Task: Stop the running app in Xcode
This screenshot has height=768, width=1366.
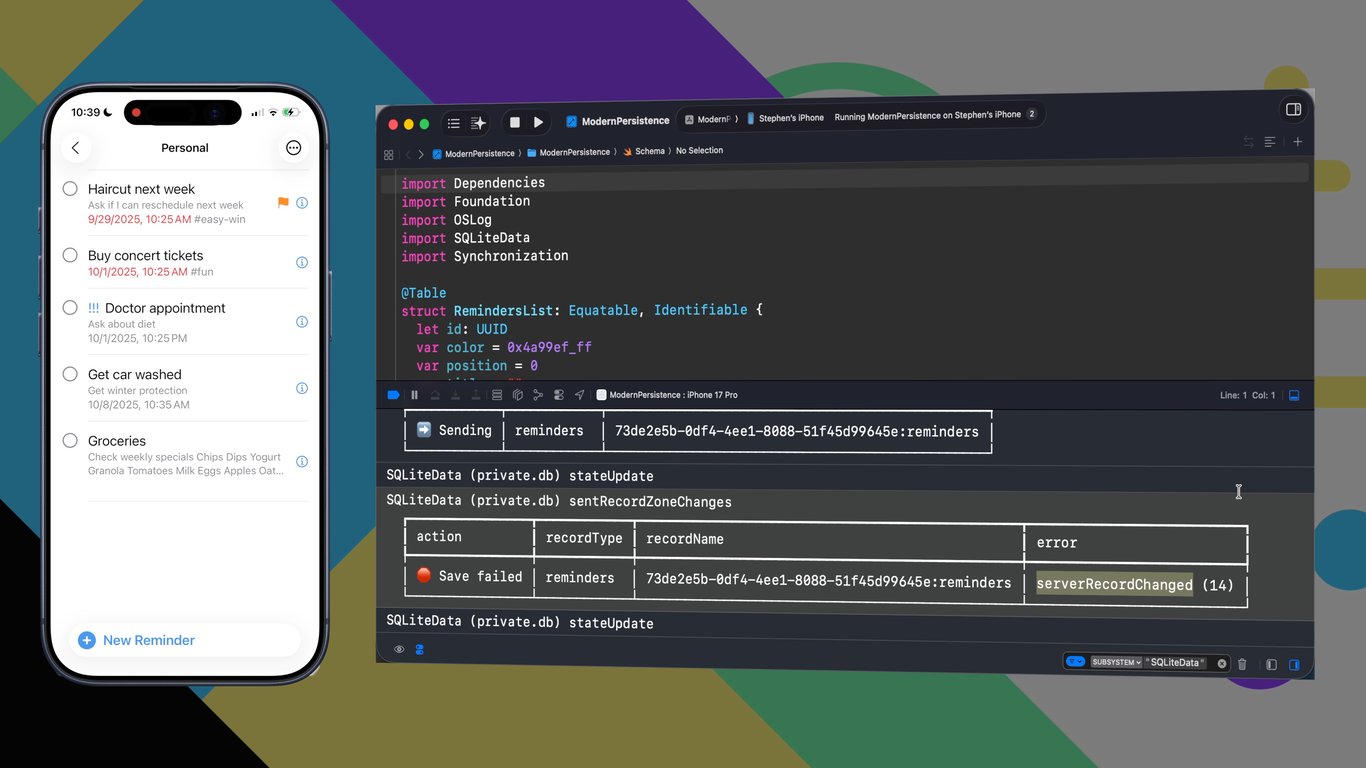Action: (x=515, y=122)
